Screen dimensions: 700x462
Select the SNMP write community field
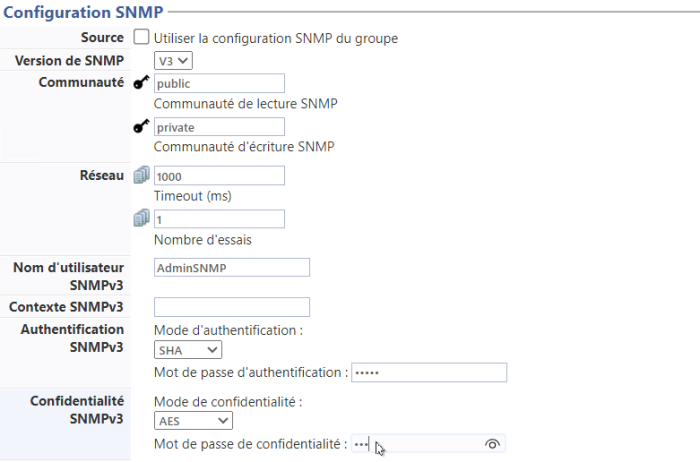tap(220, 127)
